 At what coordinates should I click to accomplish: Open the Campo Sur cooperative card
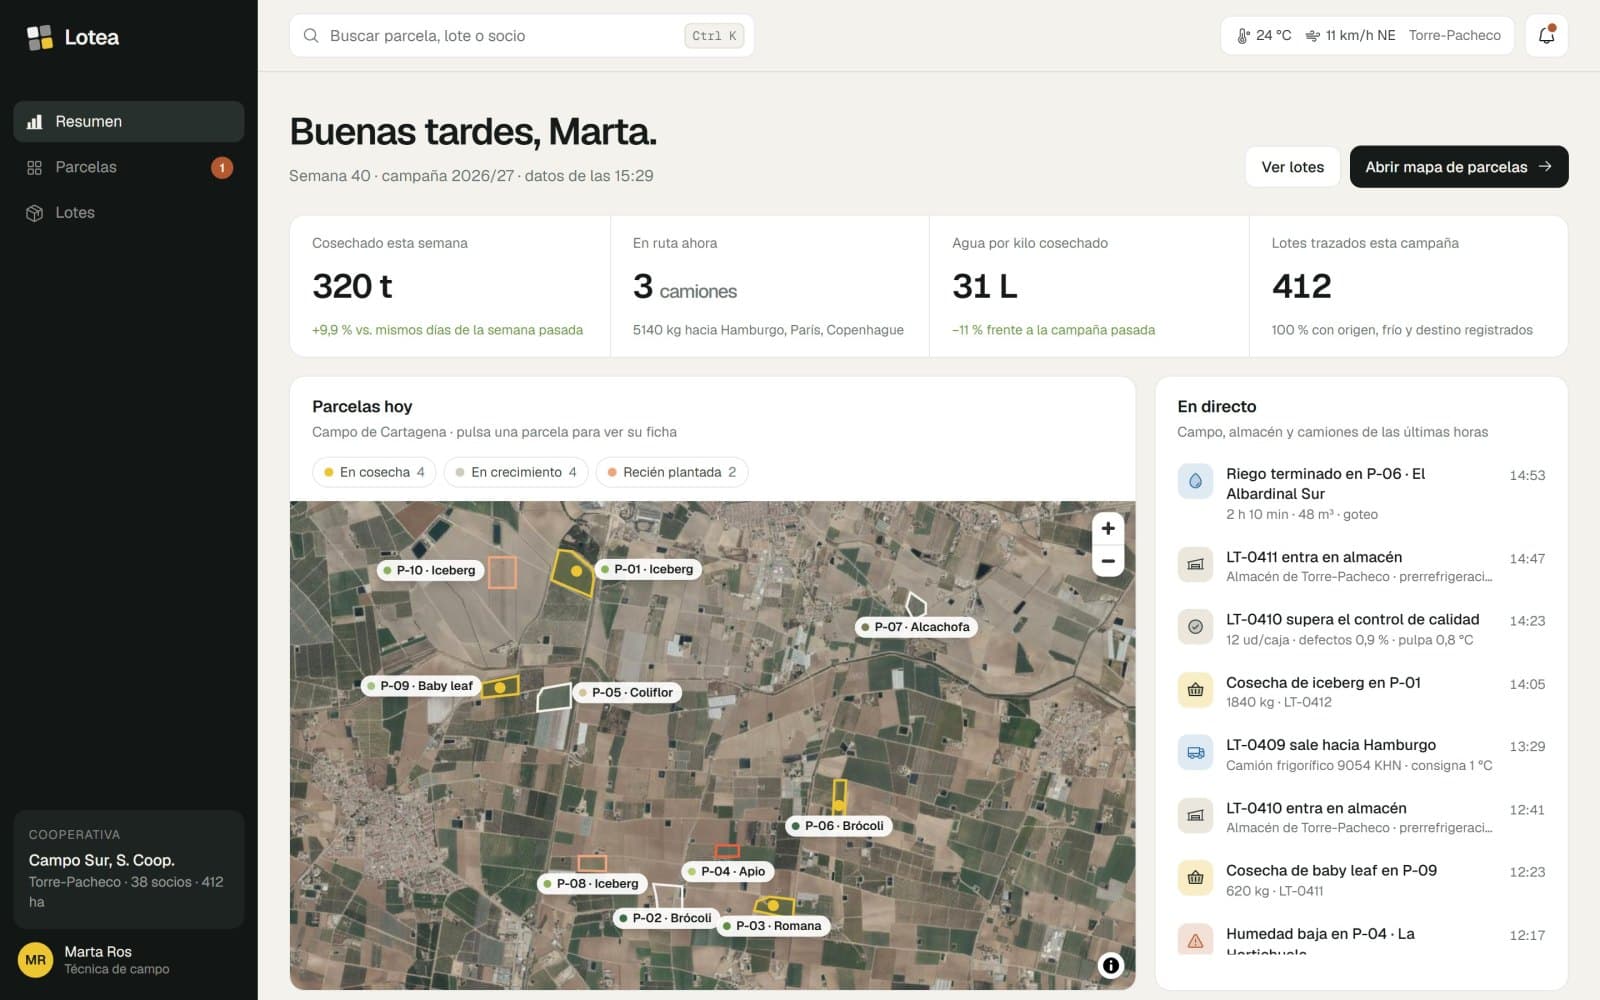(x=129, y=869)
